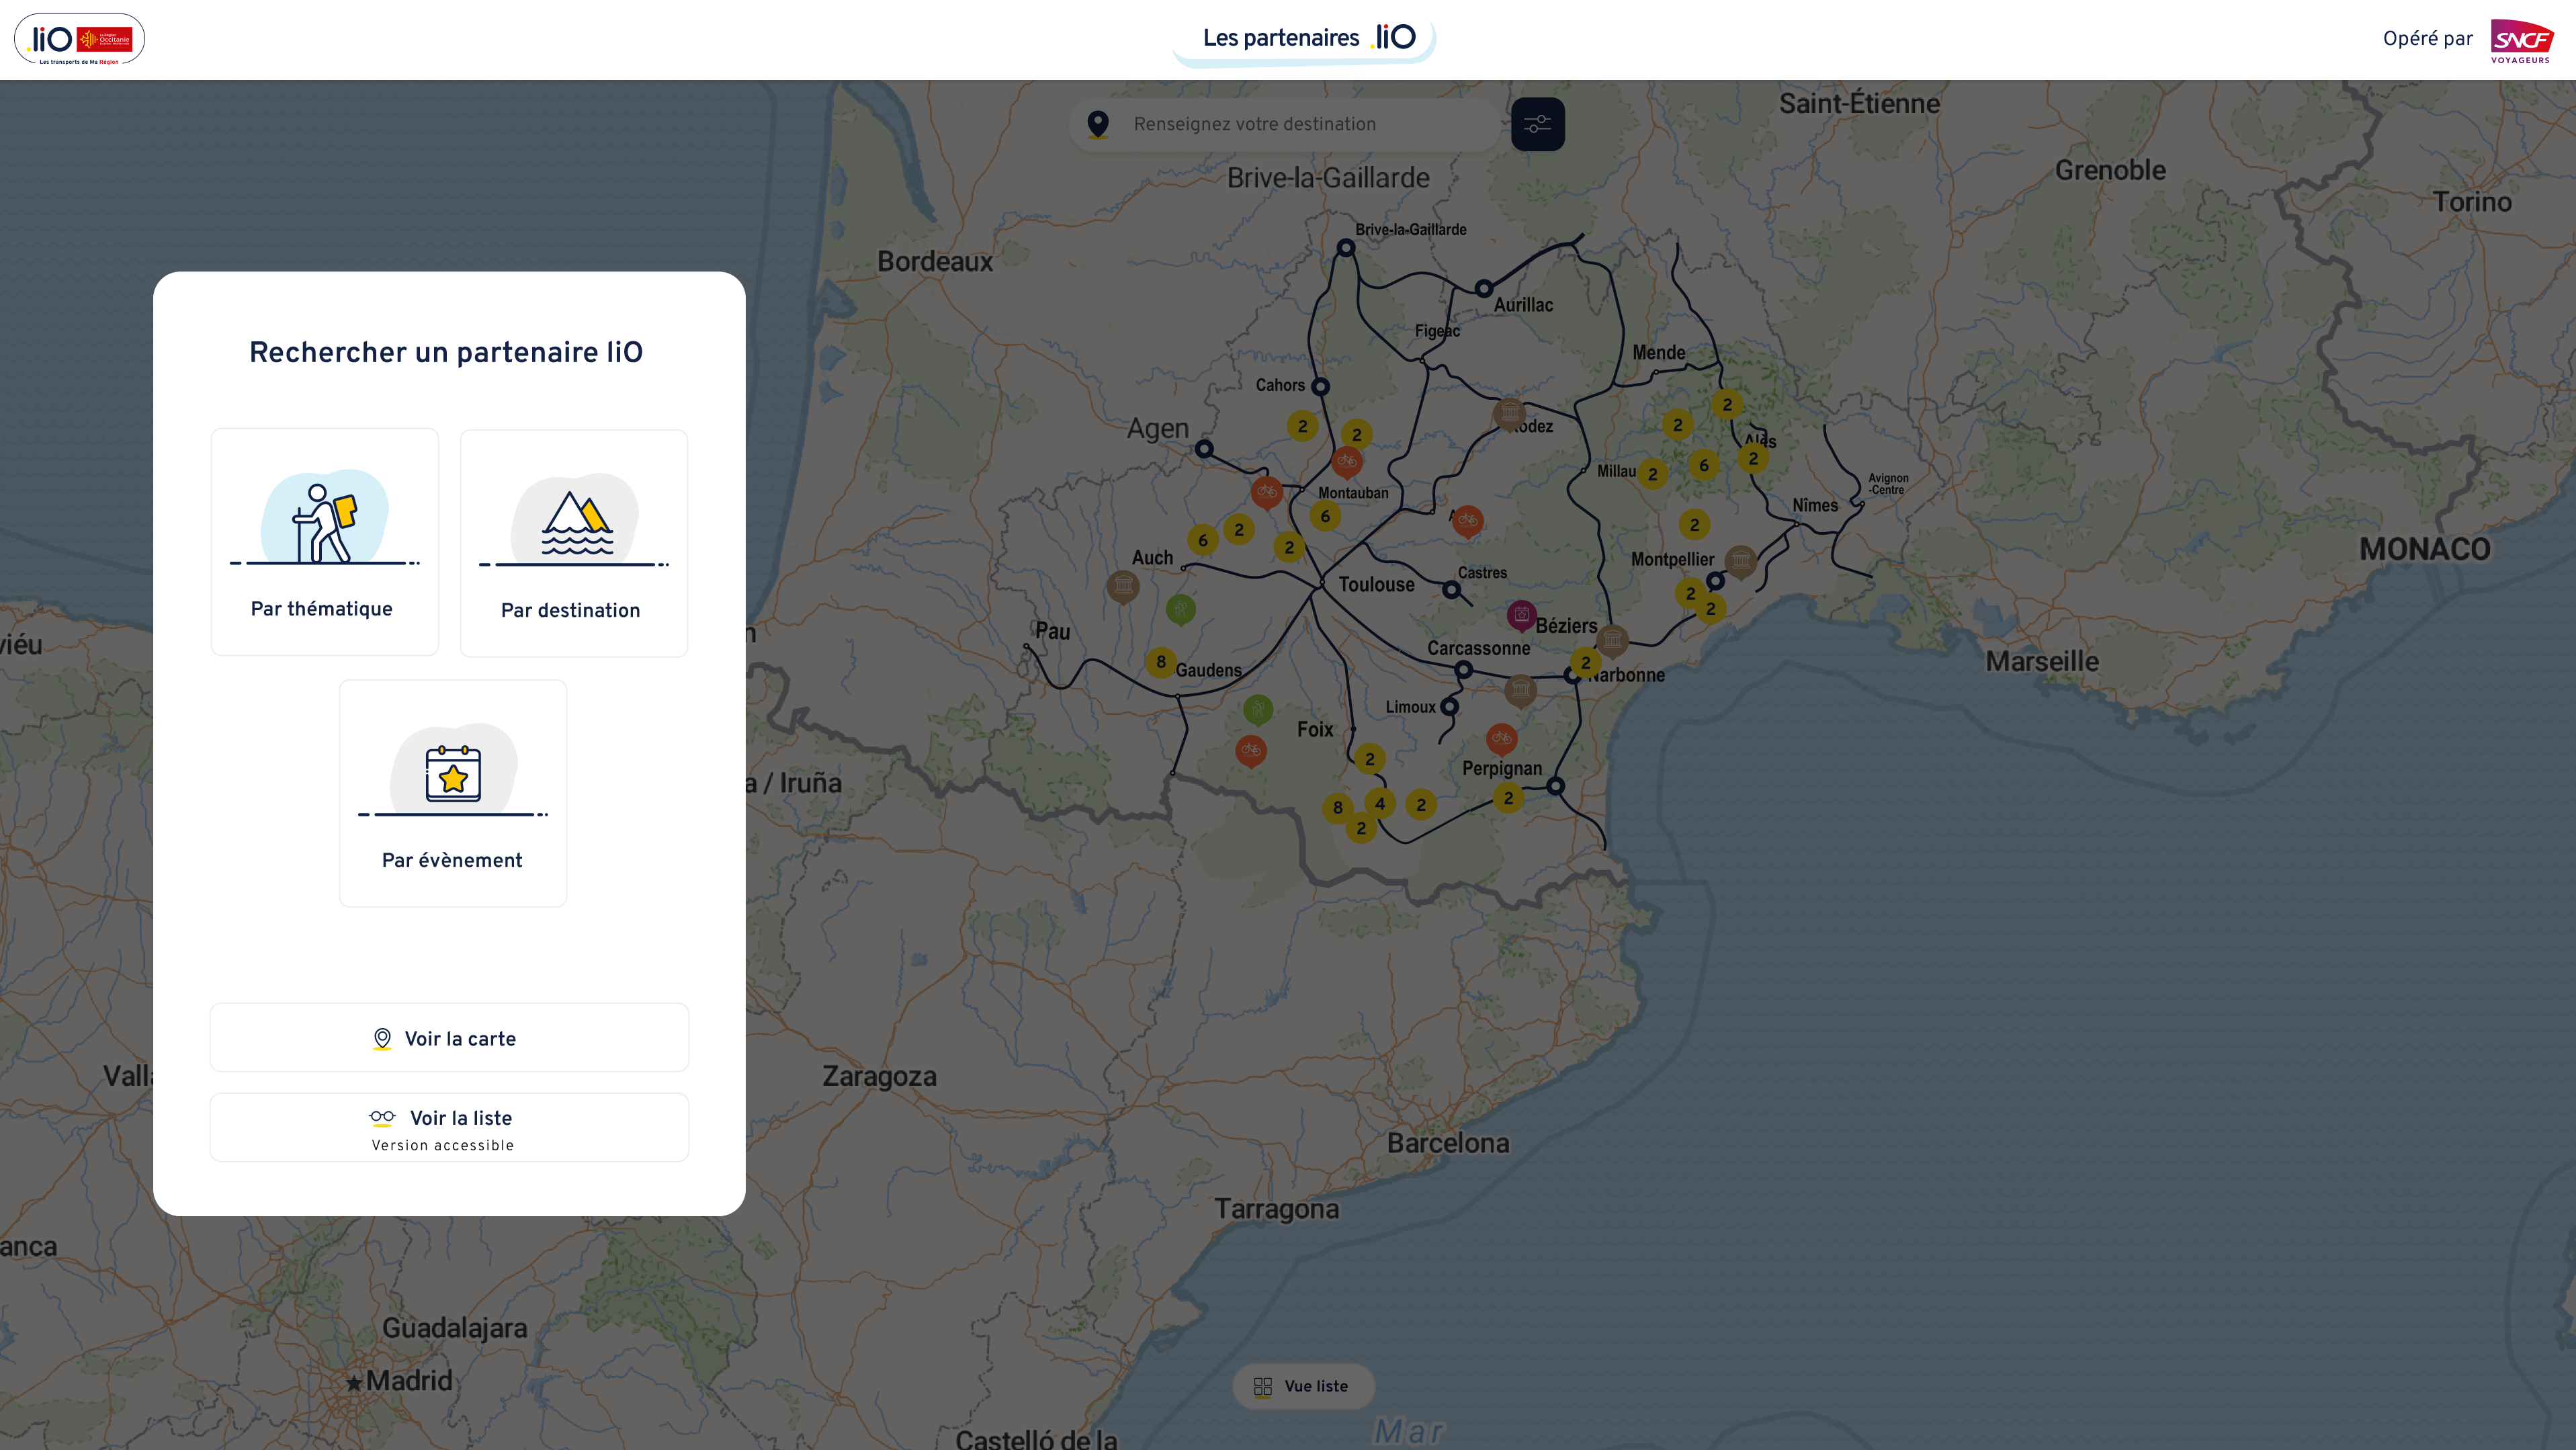Click the liO Occitanie logo

[x=79, y=40]
